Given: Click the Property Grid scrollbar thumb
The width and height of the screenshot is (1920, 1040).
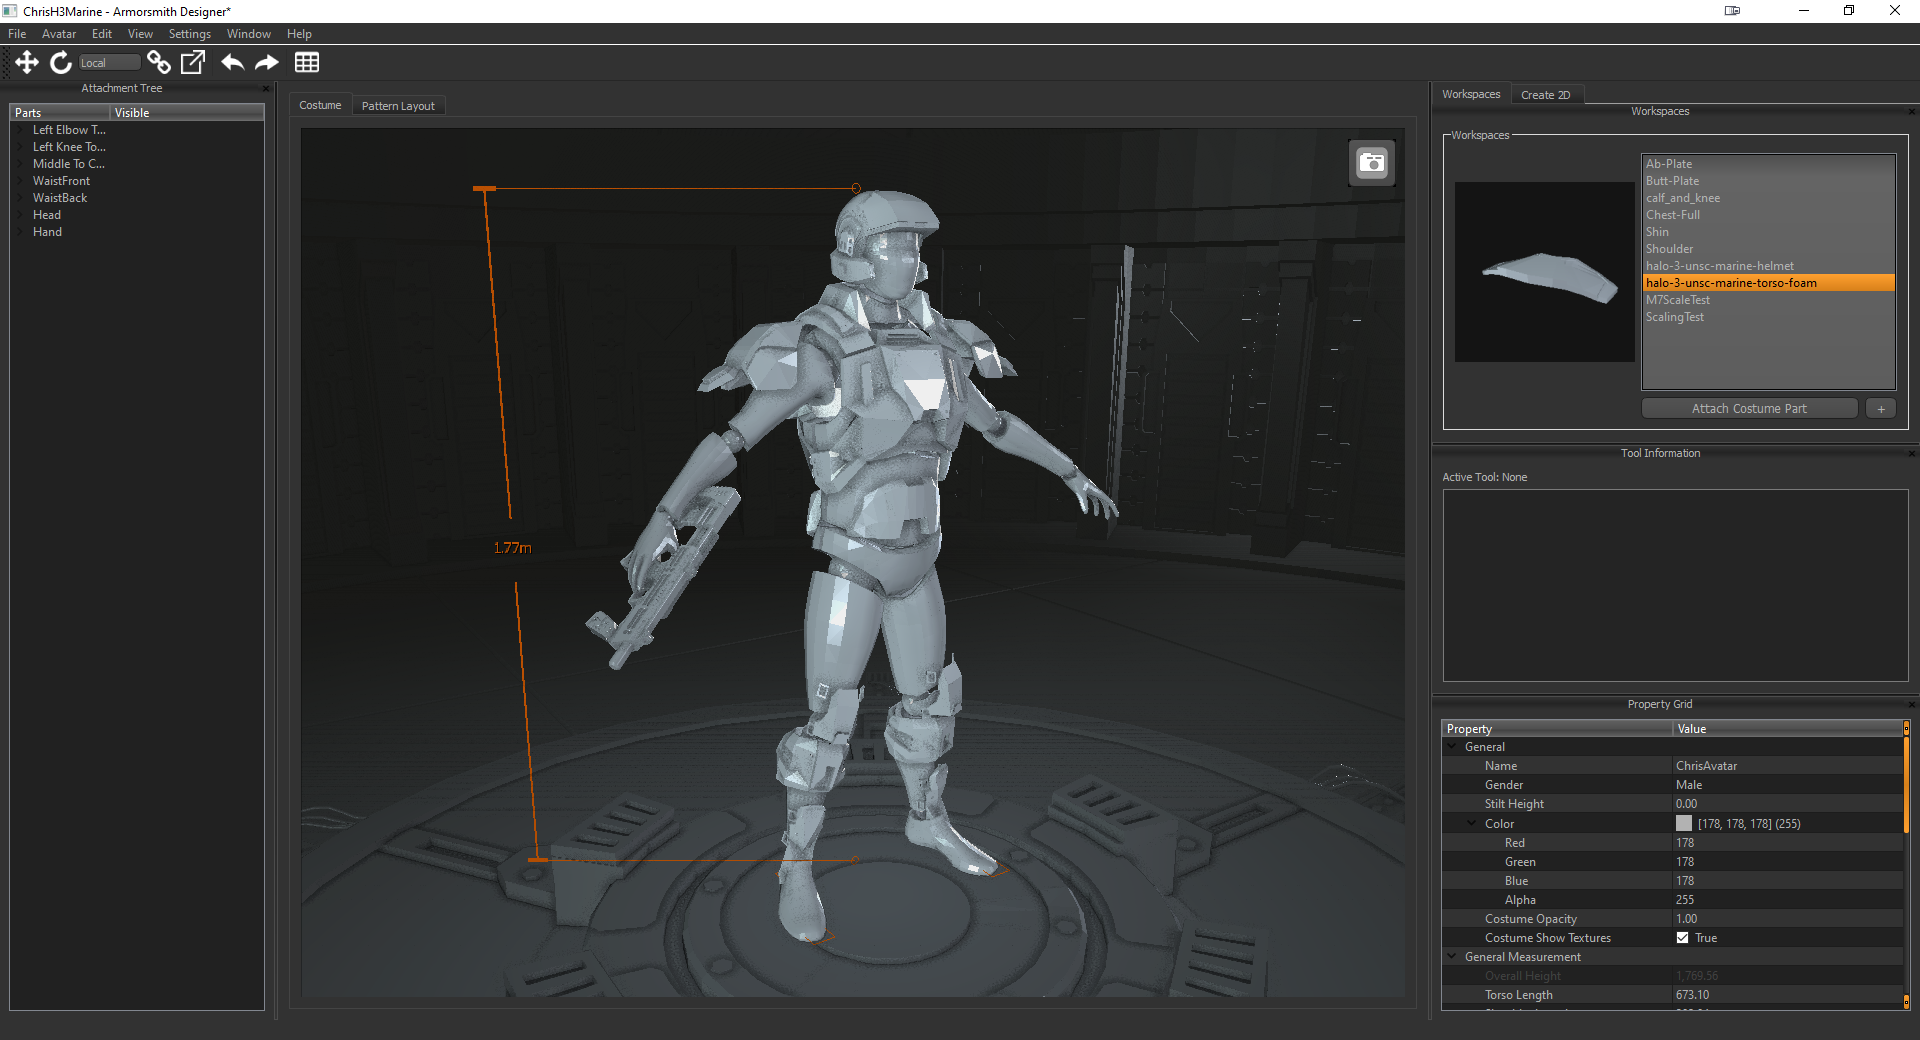Looking at the screenshot, I should 1907,785.
